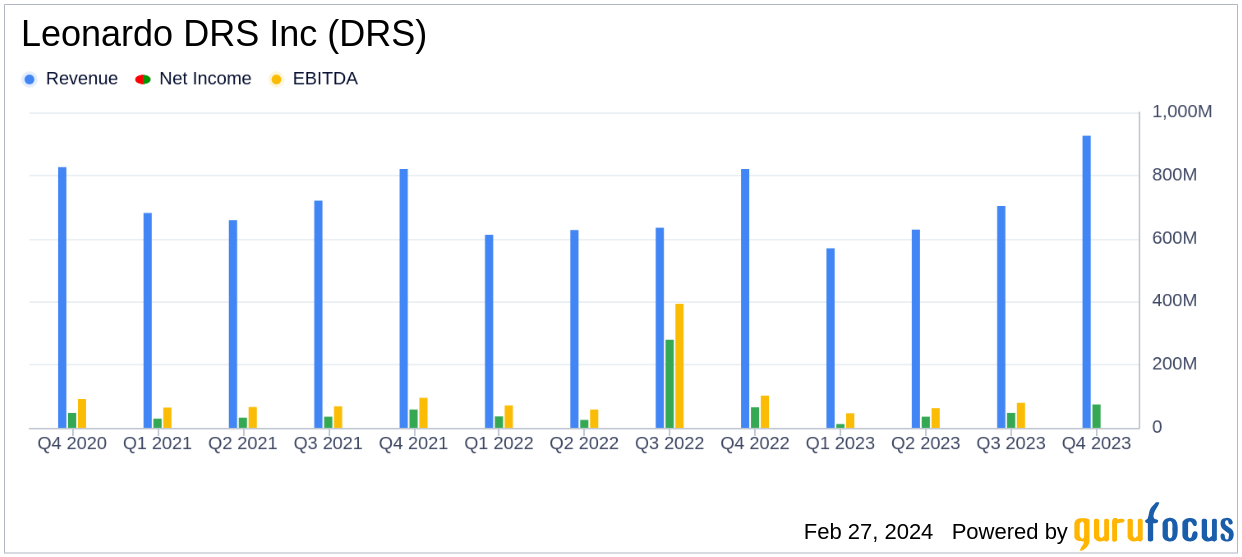Image resolution: width=1242 pixels, height=557 pixels.
Task: Click the Q4 2021 blue Revenue bar
Action: [x=404, y=298]
